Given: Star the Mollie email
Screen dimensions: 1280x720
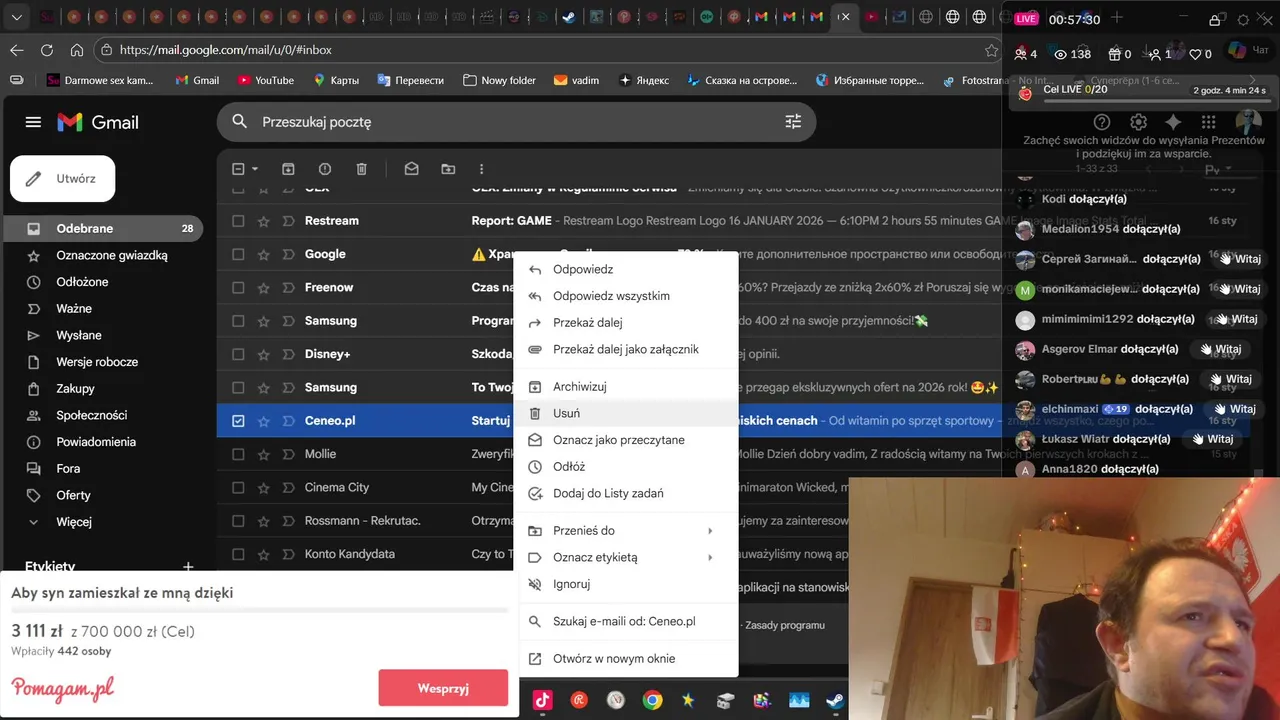Looking at the screenshot, I should pyautogui.click(x=264, y=454).
